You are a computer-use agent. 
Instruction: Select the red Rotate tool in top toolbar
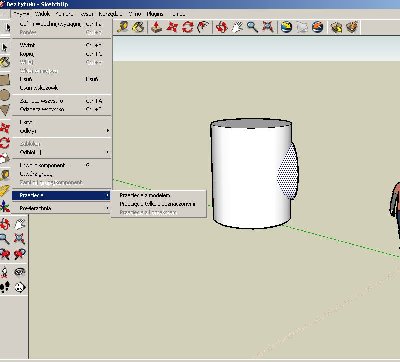(187, 27)
